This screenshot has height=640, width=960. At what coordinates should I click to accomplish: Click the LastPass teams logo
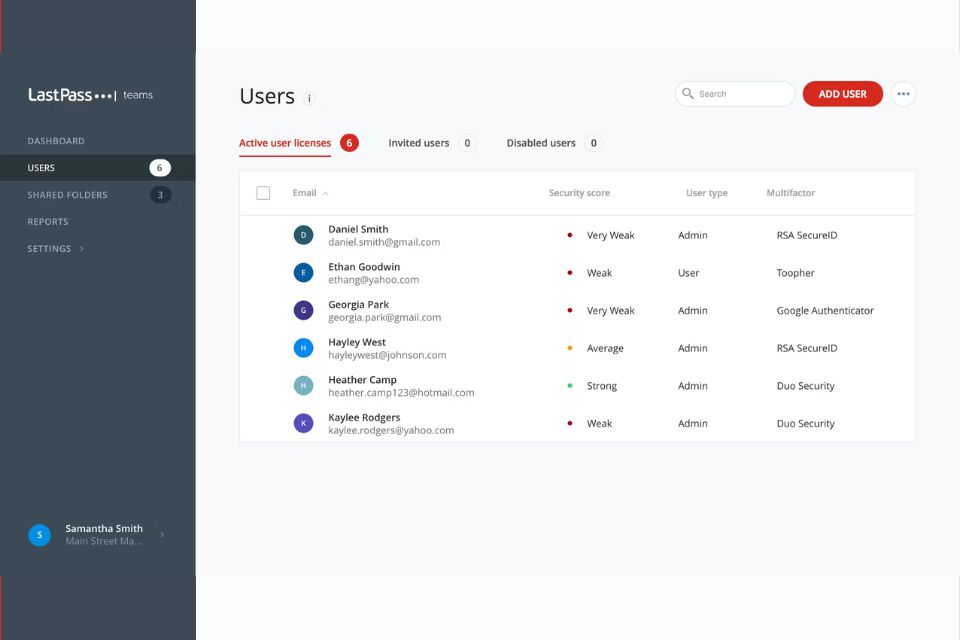pos(90,95)
